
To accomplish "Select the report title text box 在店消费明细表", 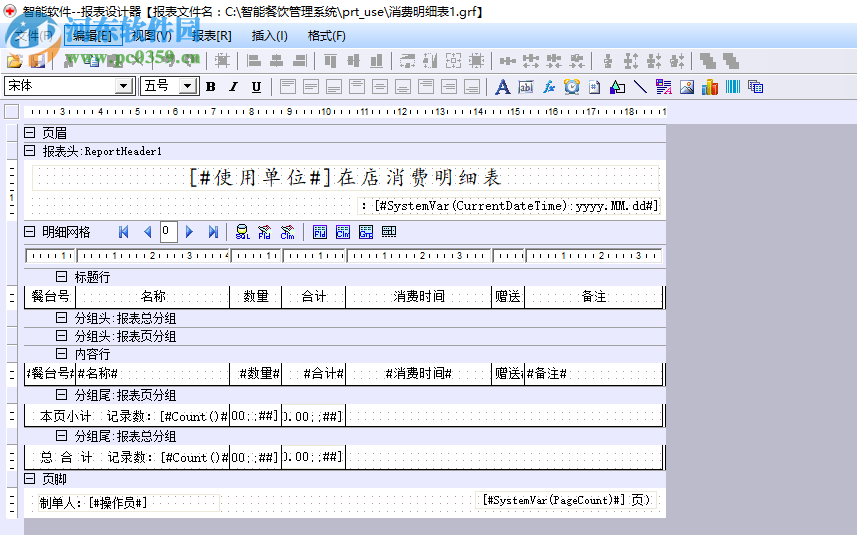I will [x=345, y=178].
